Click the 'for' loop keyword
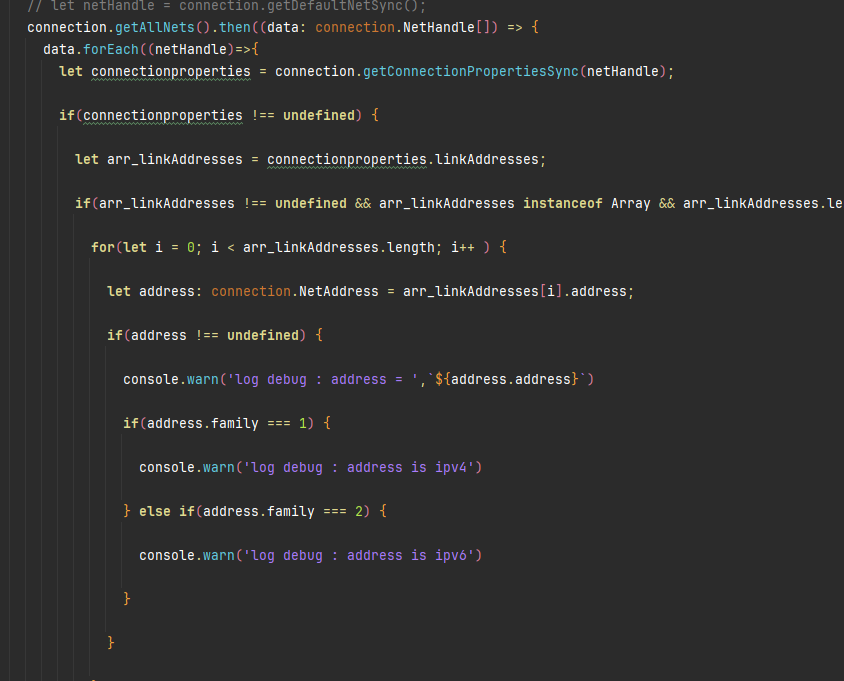The width and height of the screenshot is (844, 681). 102,248
